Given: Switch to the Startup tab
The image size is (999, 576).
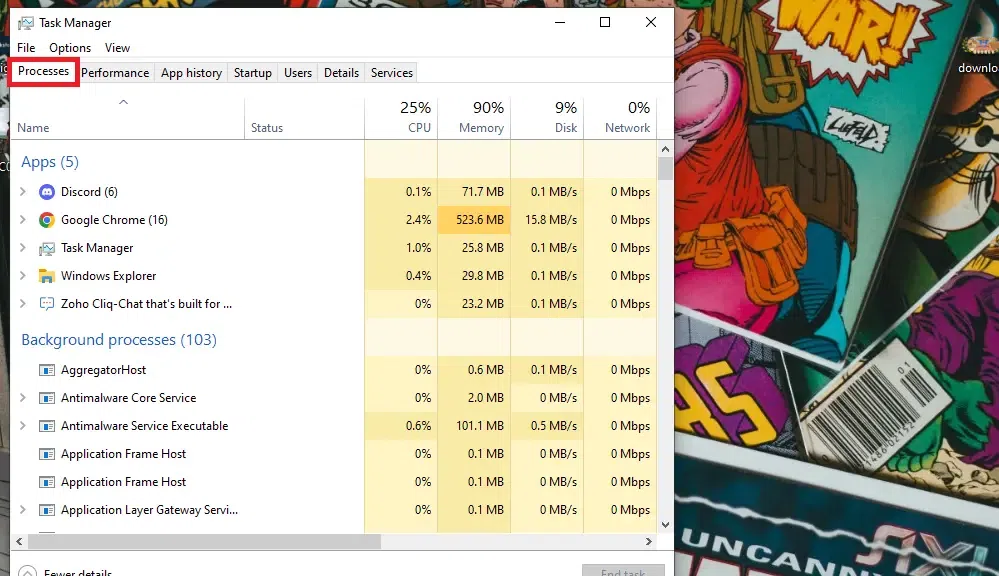Looking at the screenshot, I should (x=253, y=73).
